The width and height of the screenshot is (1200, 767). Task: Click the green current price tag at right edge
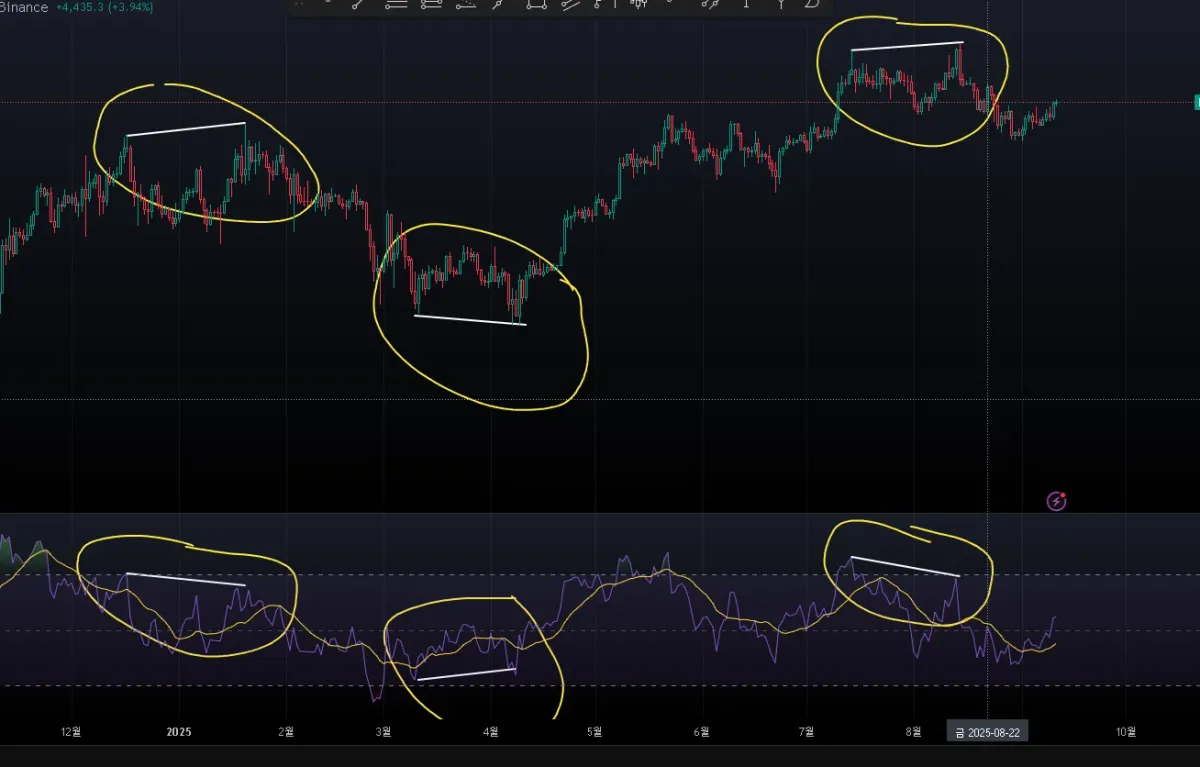(x=1197, y=102)
